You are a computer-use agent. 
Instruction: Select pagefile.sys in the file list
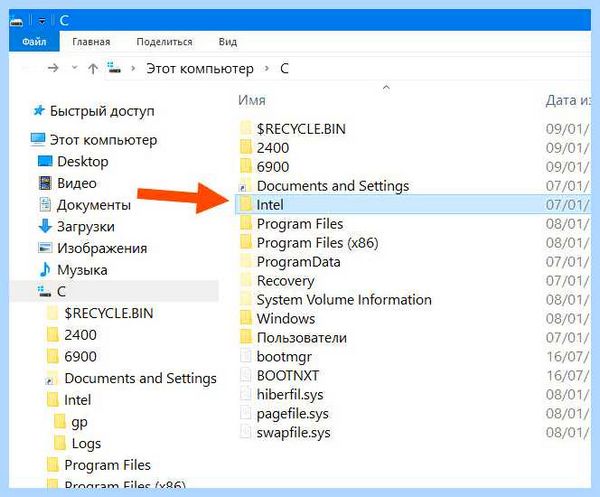tap(293, 414)
